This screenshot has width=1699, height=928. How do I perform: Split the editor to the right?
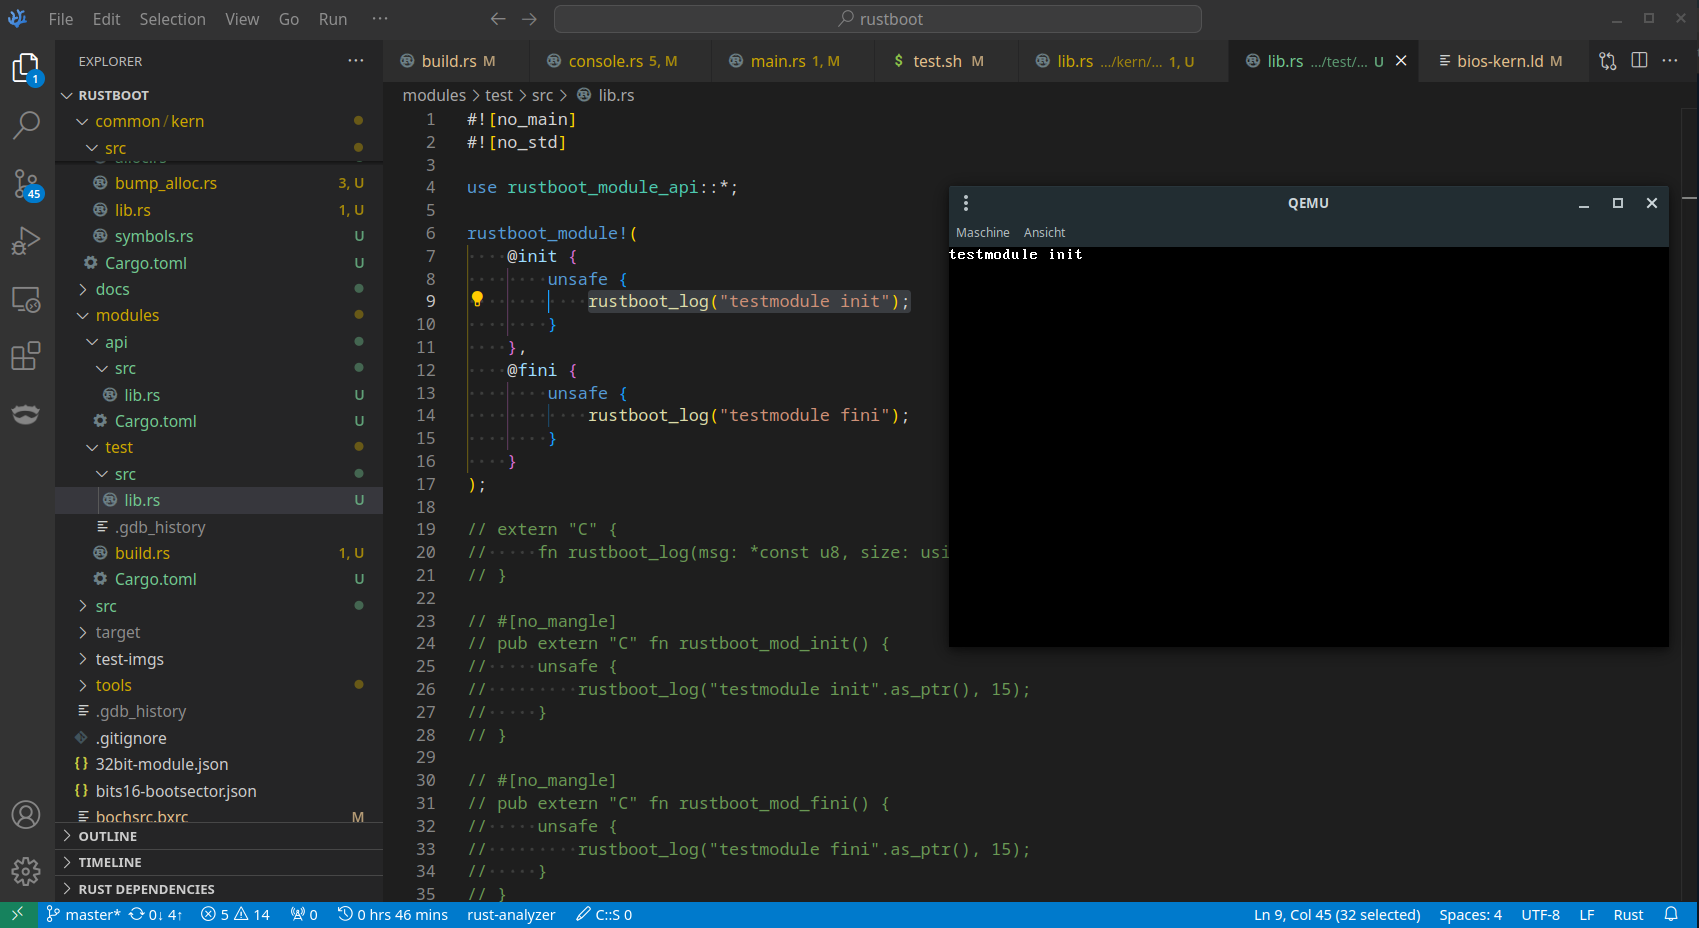tap(1639, 61)
